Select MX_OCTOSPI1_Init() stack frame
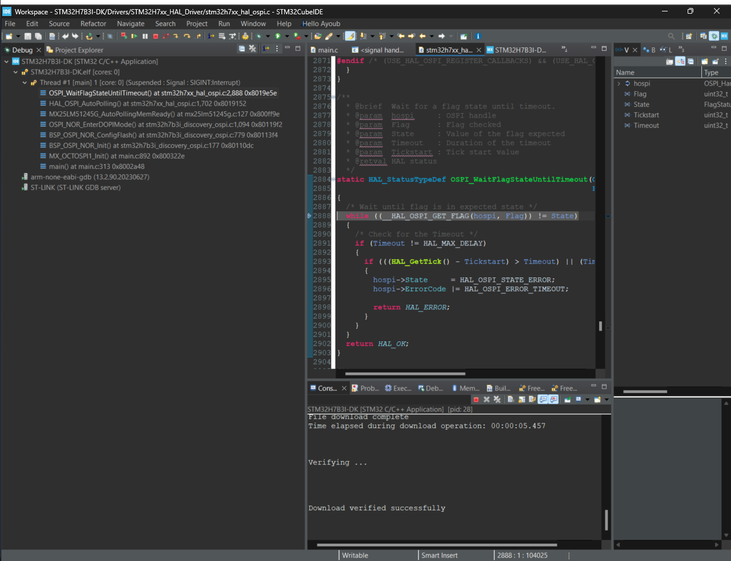Screen dimensions: 731x561 (117, 156)
